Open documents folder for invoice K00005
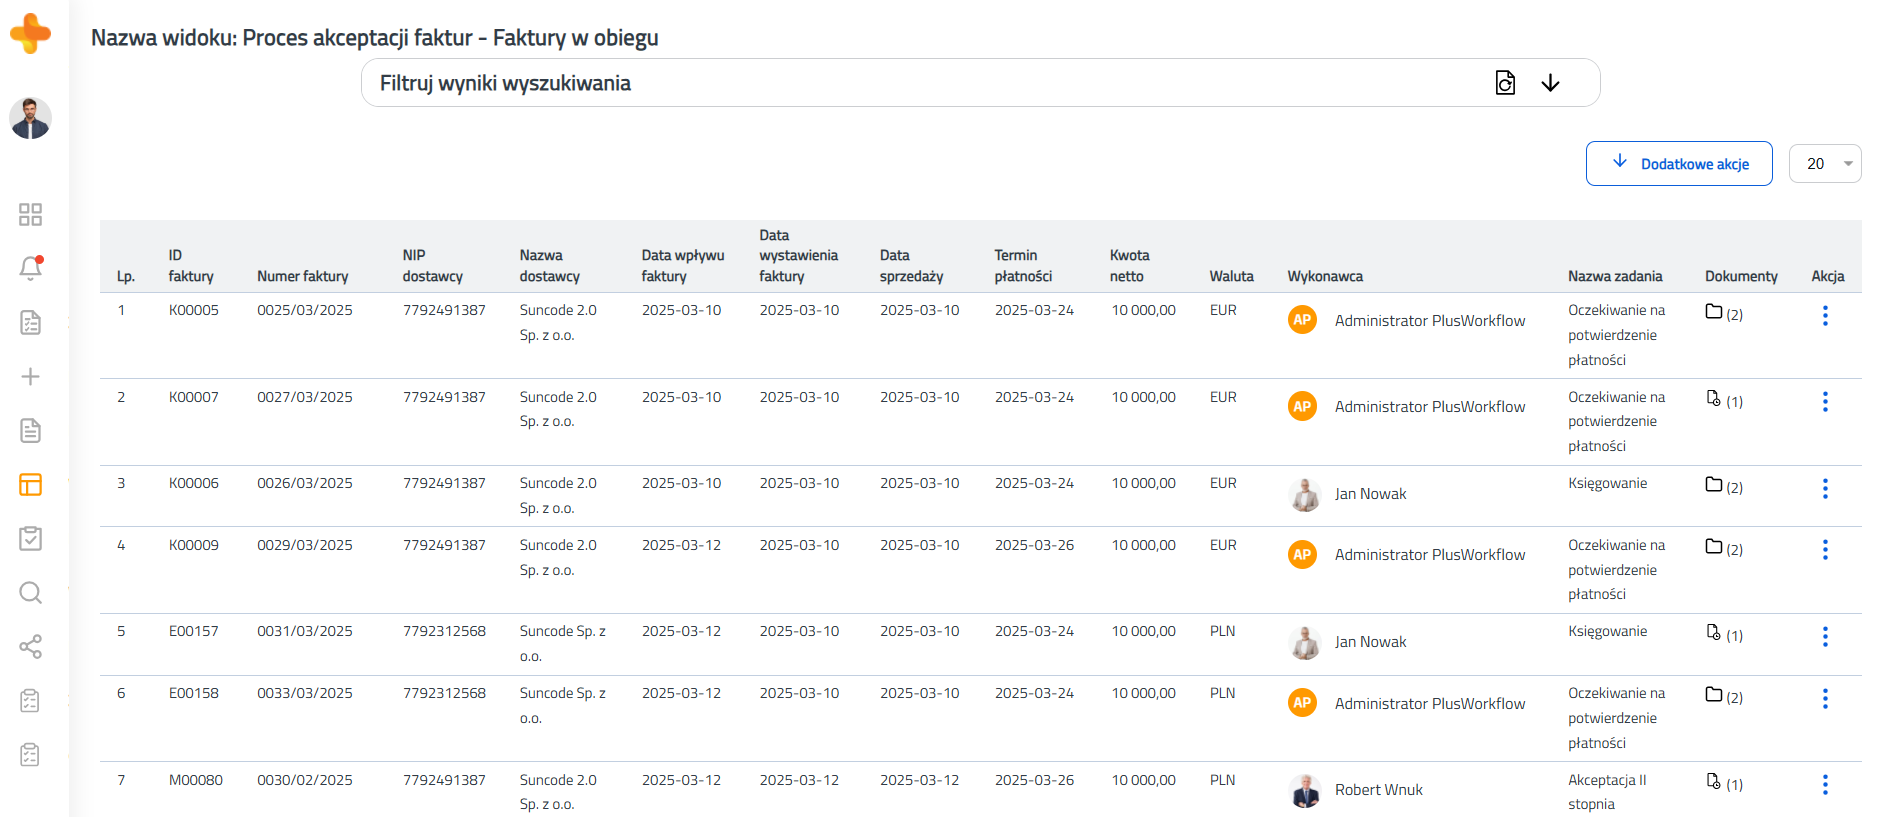Viewport: 1892px width, 817px height. click(1714, 312)
